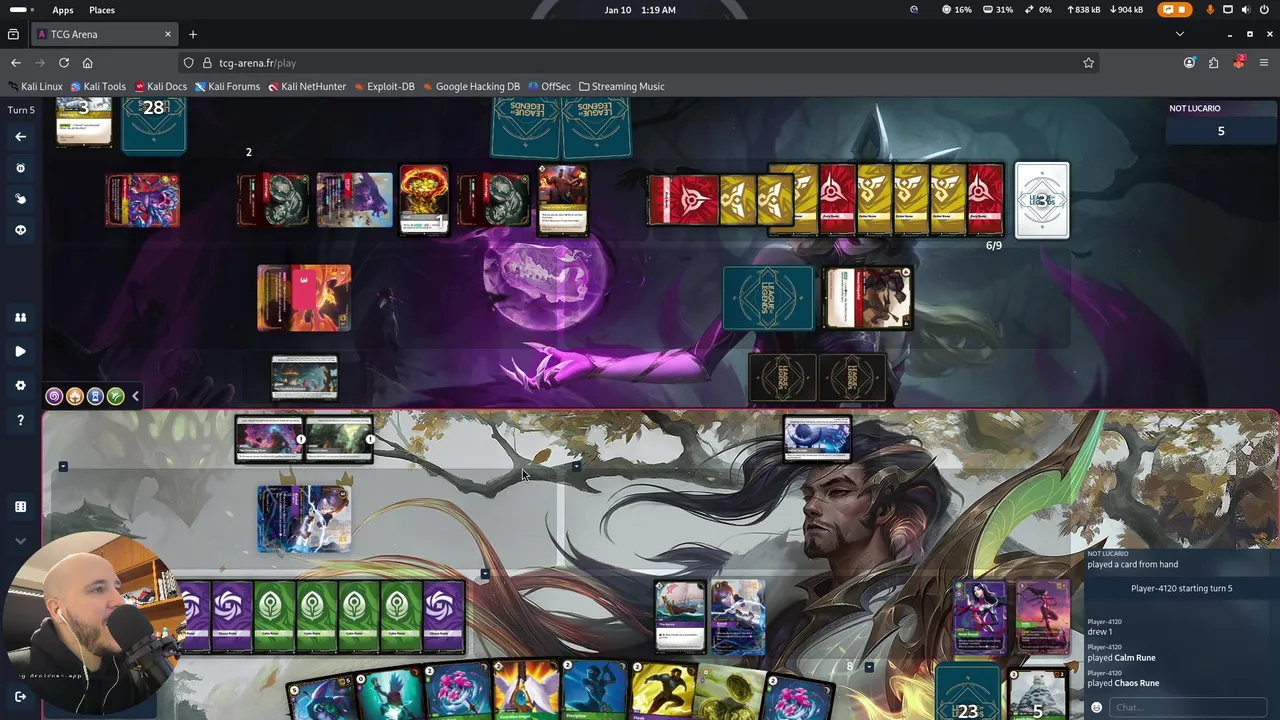
Task: Open the clock showing Jan 10
Action: coord(640,10)
